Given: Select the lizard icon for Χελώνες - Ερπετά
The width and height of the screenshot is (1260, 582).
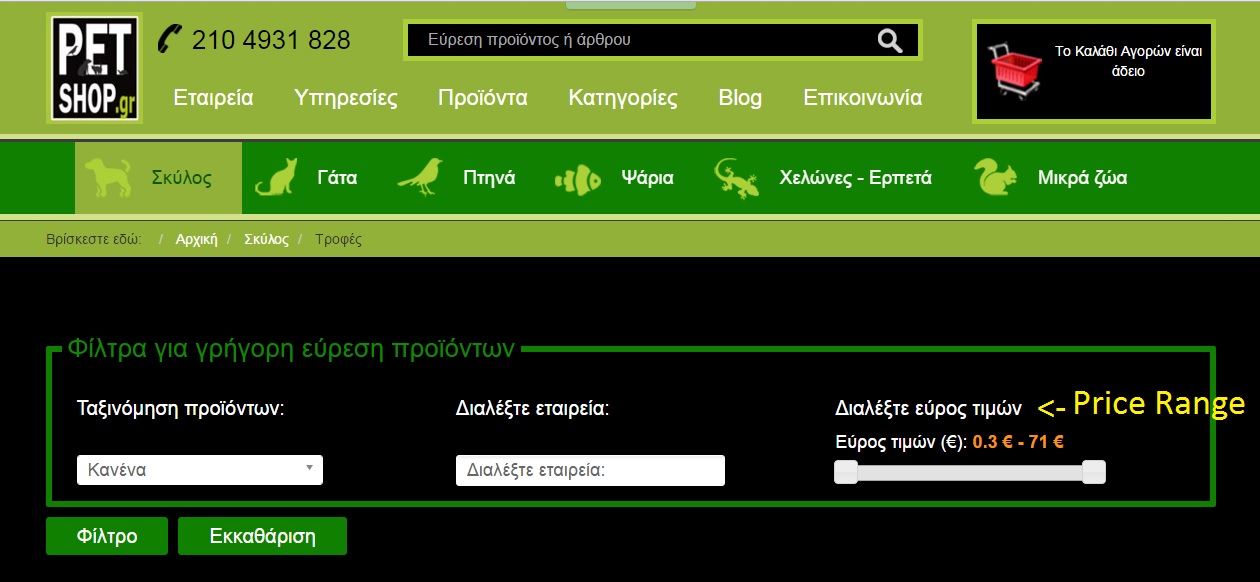Looking at the screenshot, I should point(736,178).
